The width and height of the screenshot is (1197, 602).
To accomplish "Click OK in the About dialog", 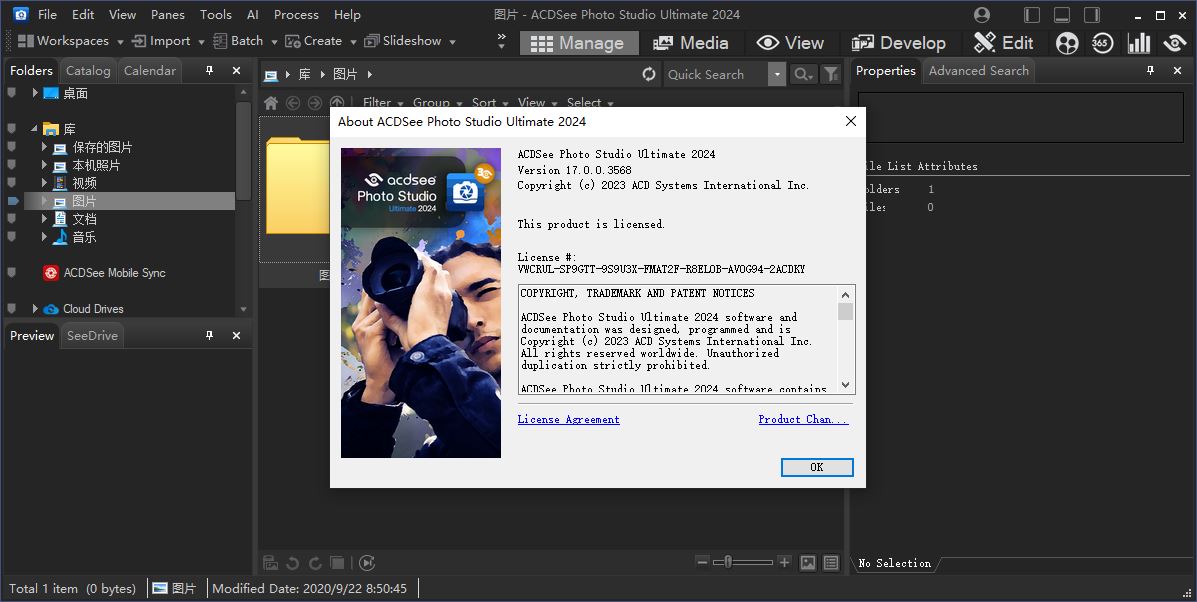I will 817,467.
